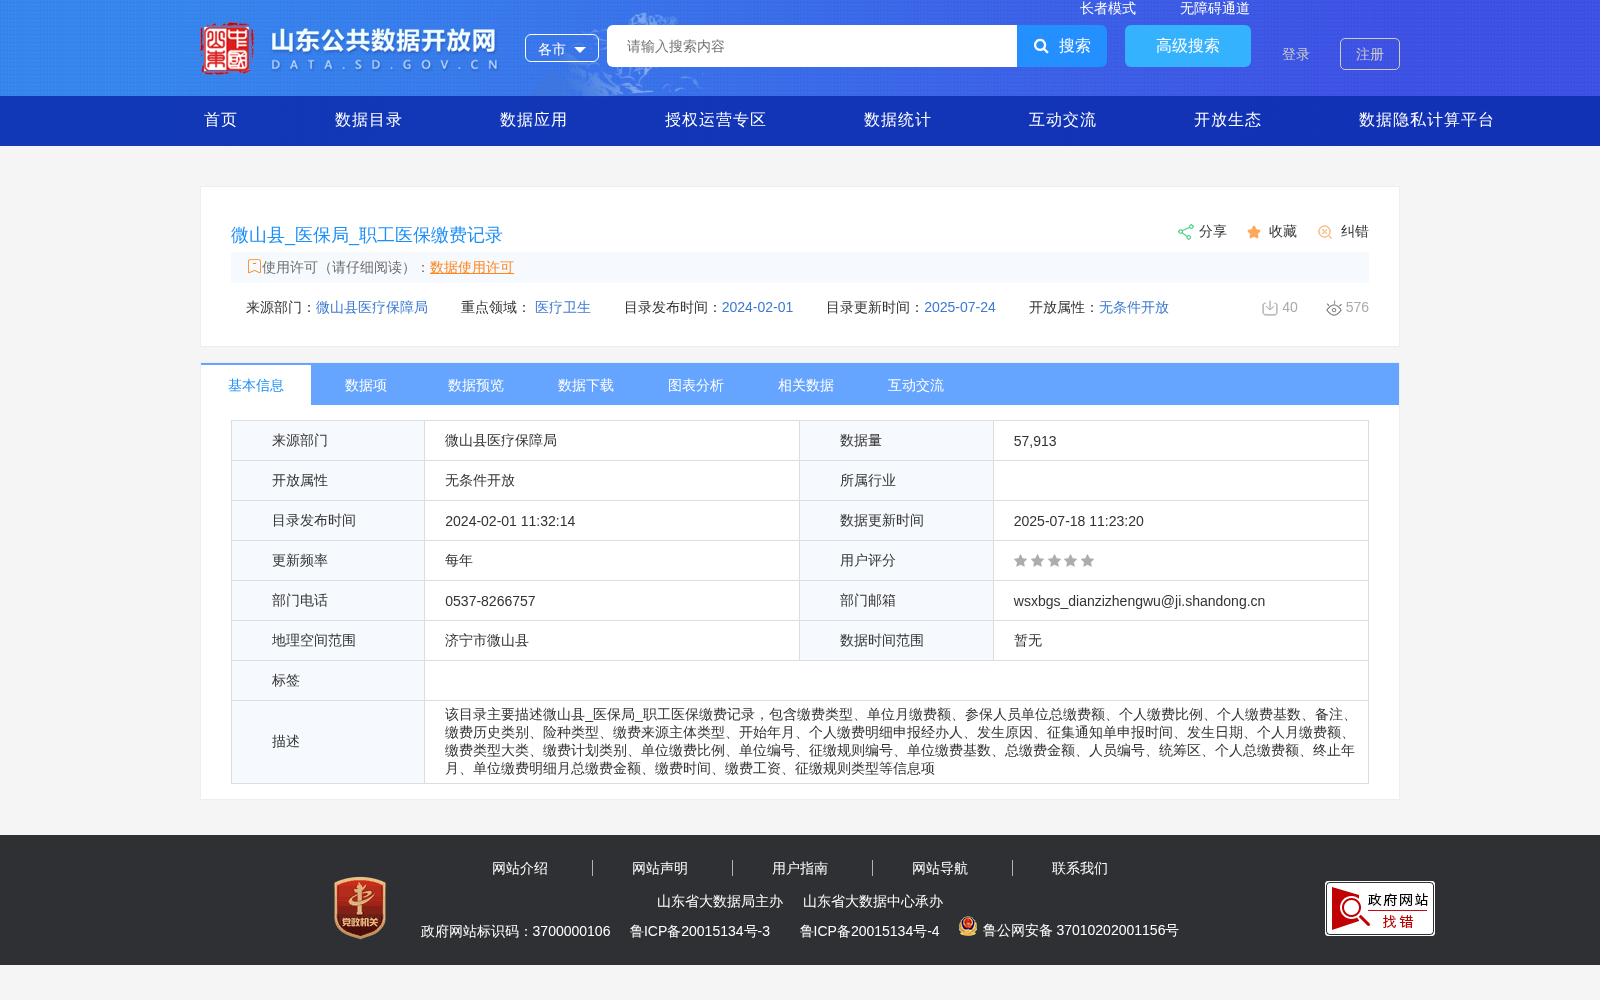Click 鲁ICP备20015134号-4 link

(x=870, y=931)
